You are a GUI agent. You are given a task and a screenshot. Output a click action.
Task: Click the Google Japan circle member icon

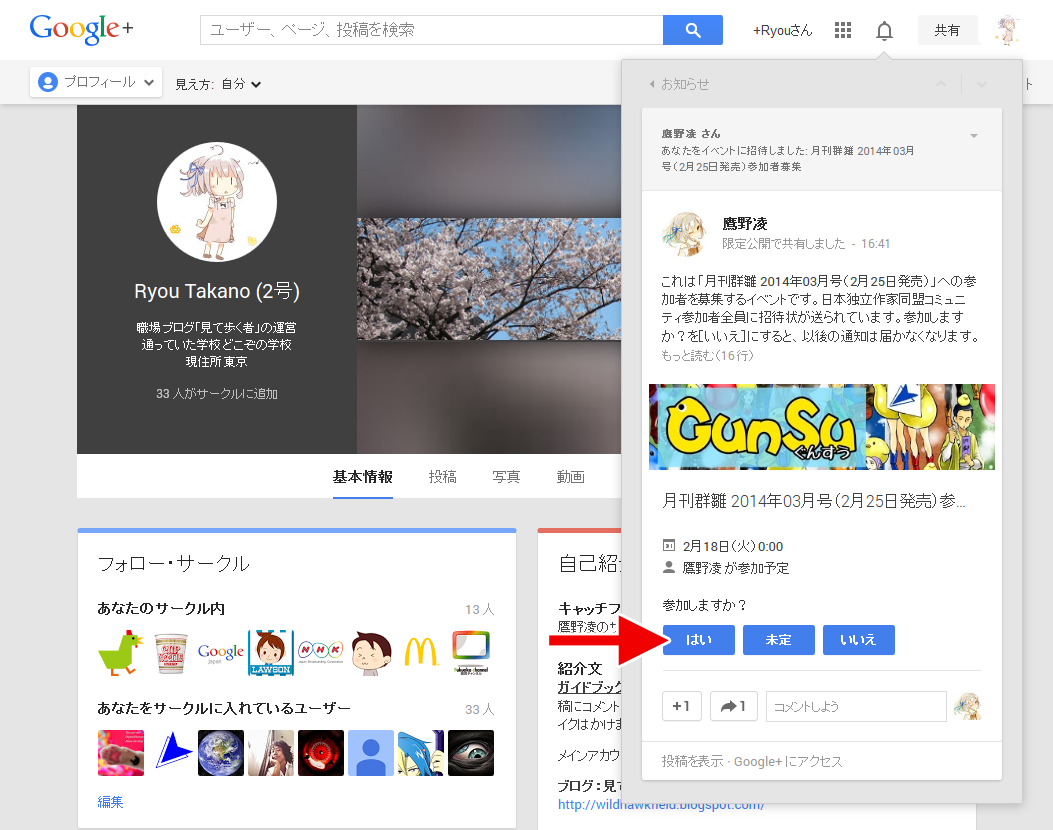[220, 653]
